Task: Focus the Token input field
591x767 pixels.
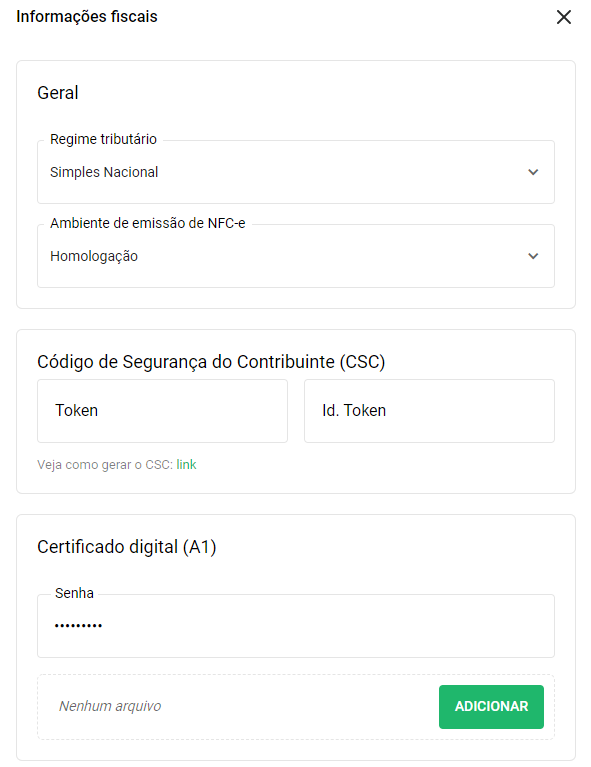Action: pyautogui.click(x=162, y=411)
